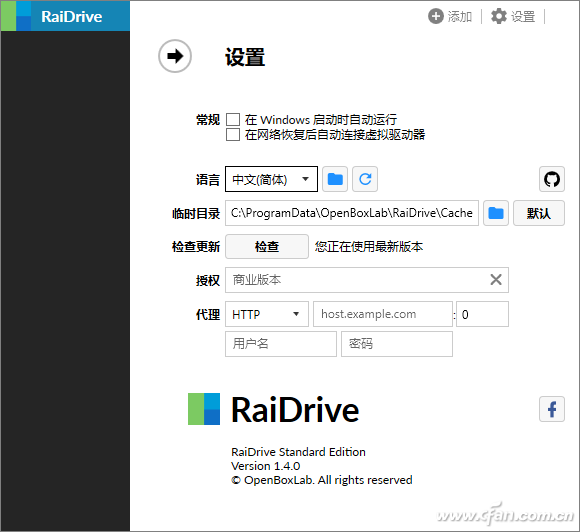Reload language list with refresh icon

coord(365,179)
